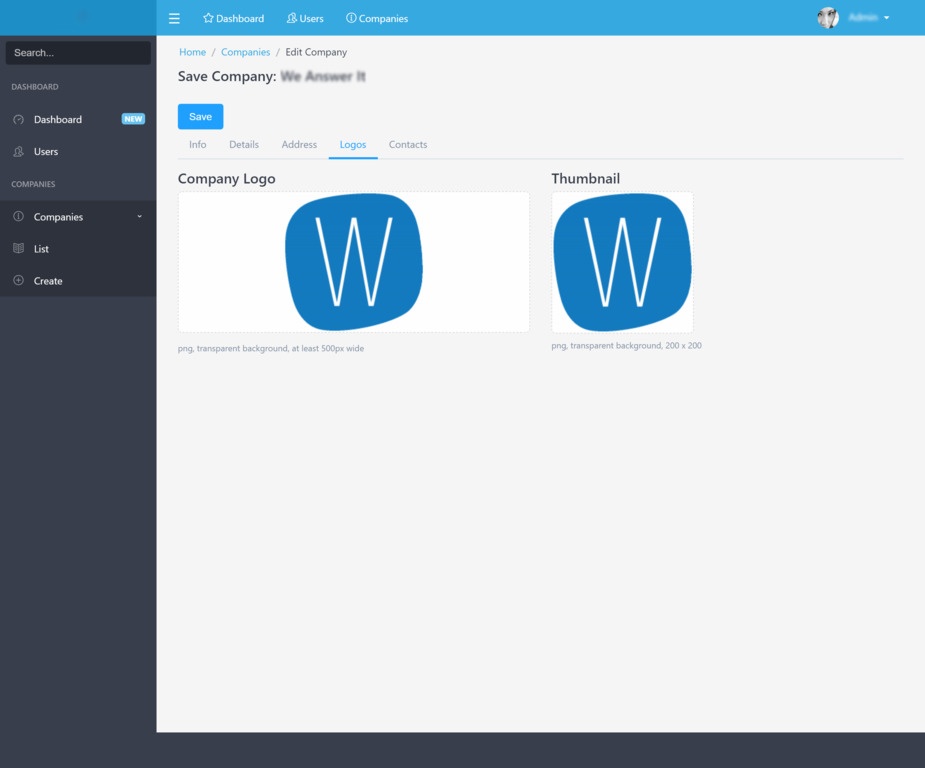This screenshot has height=768, width=925.
Task: Click the Save button
Action: [x=201, y=116]
